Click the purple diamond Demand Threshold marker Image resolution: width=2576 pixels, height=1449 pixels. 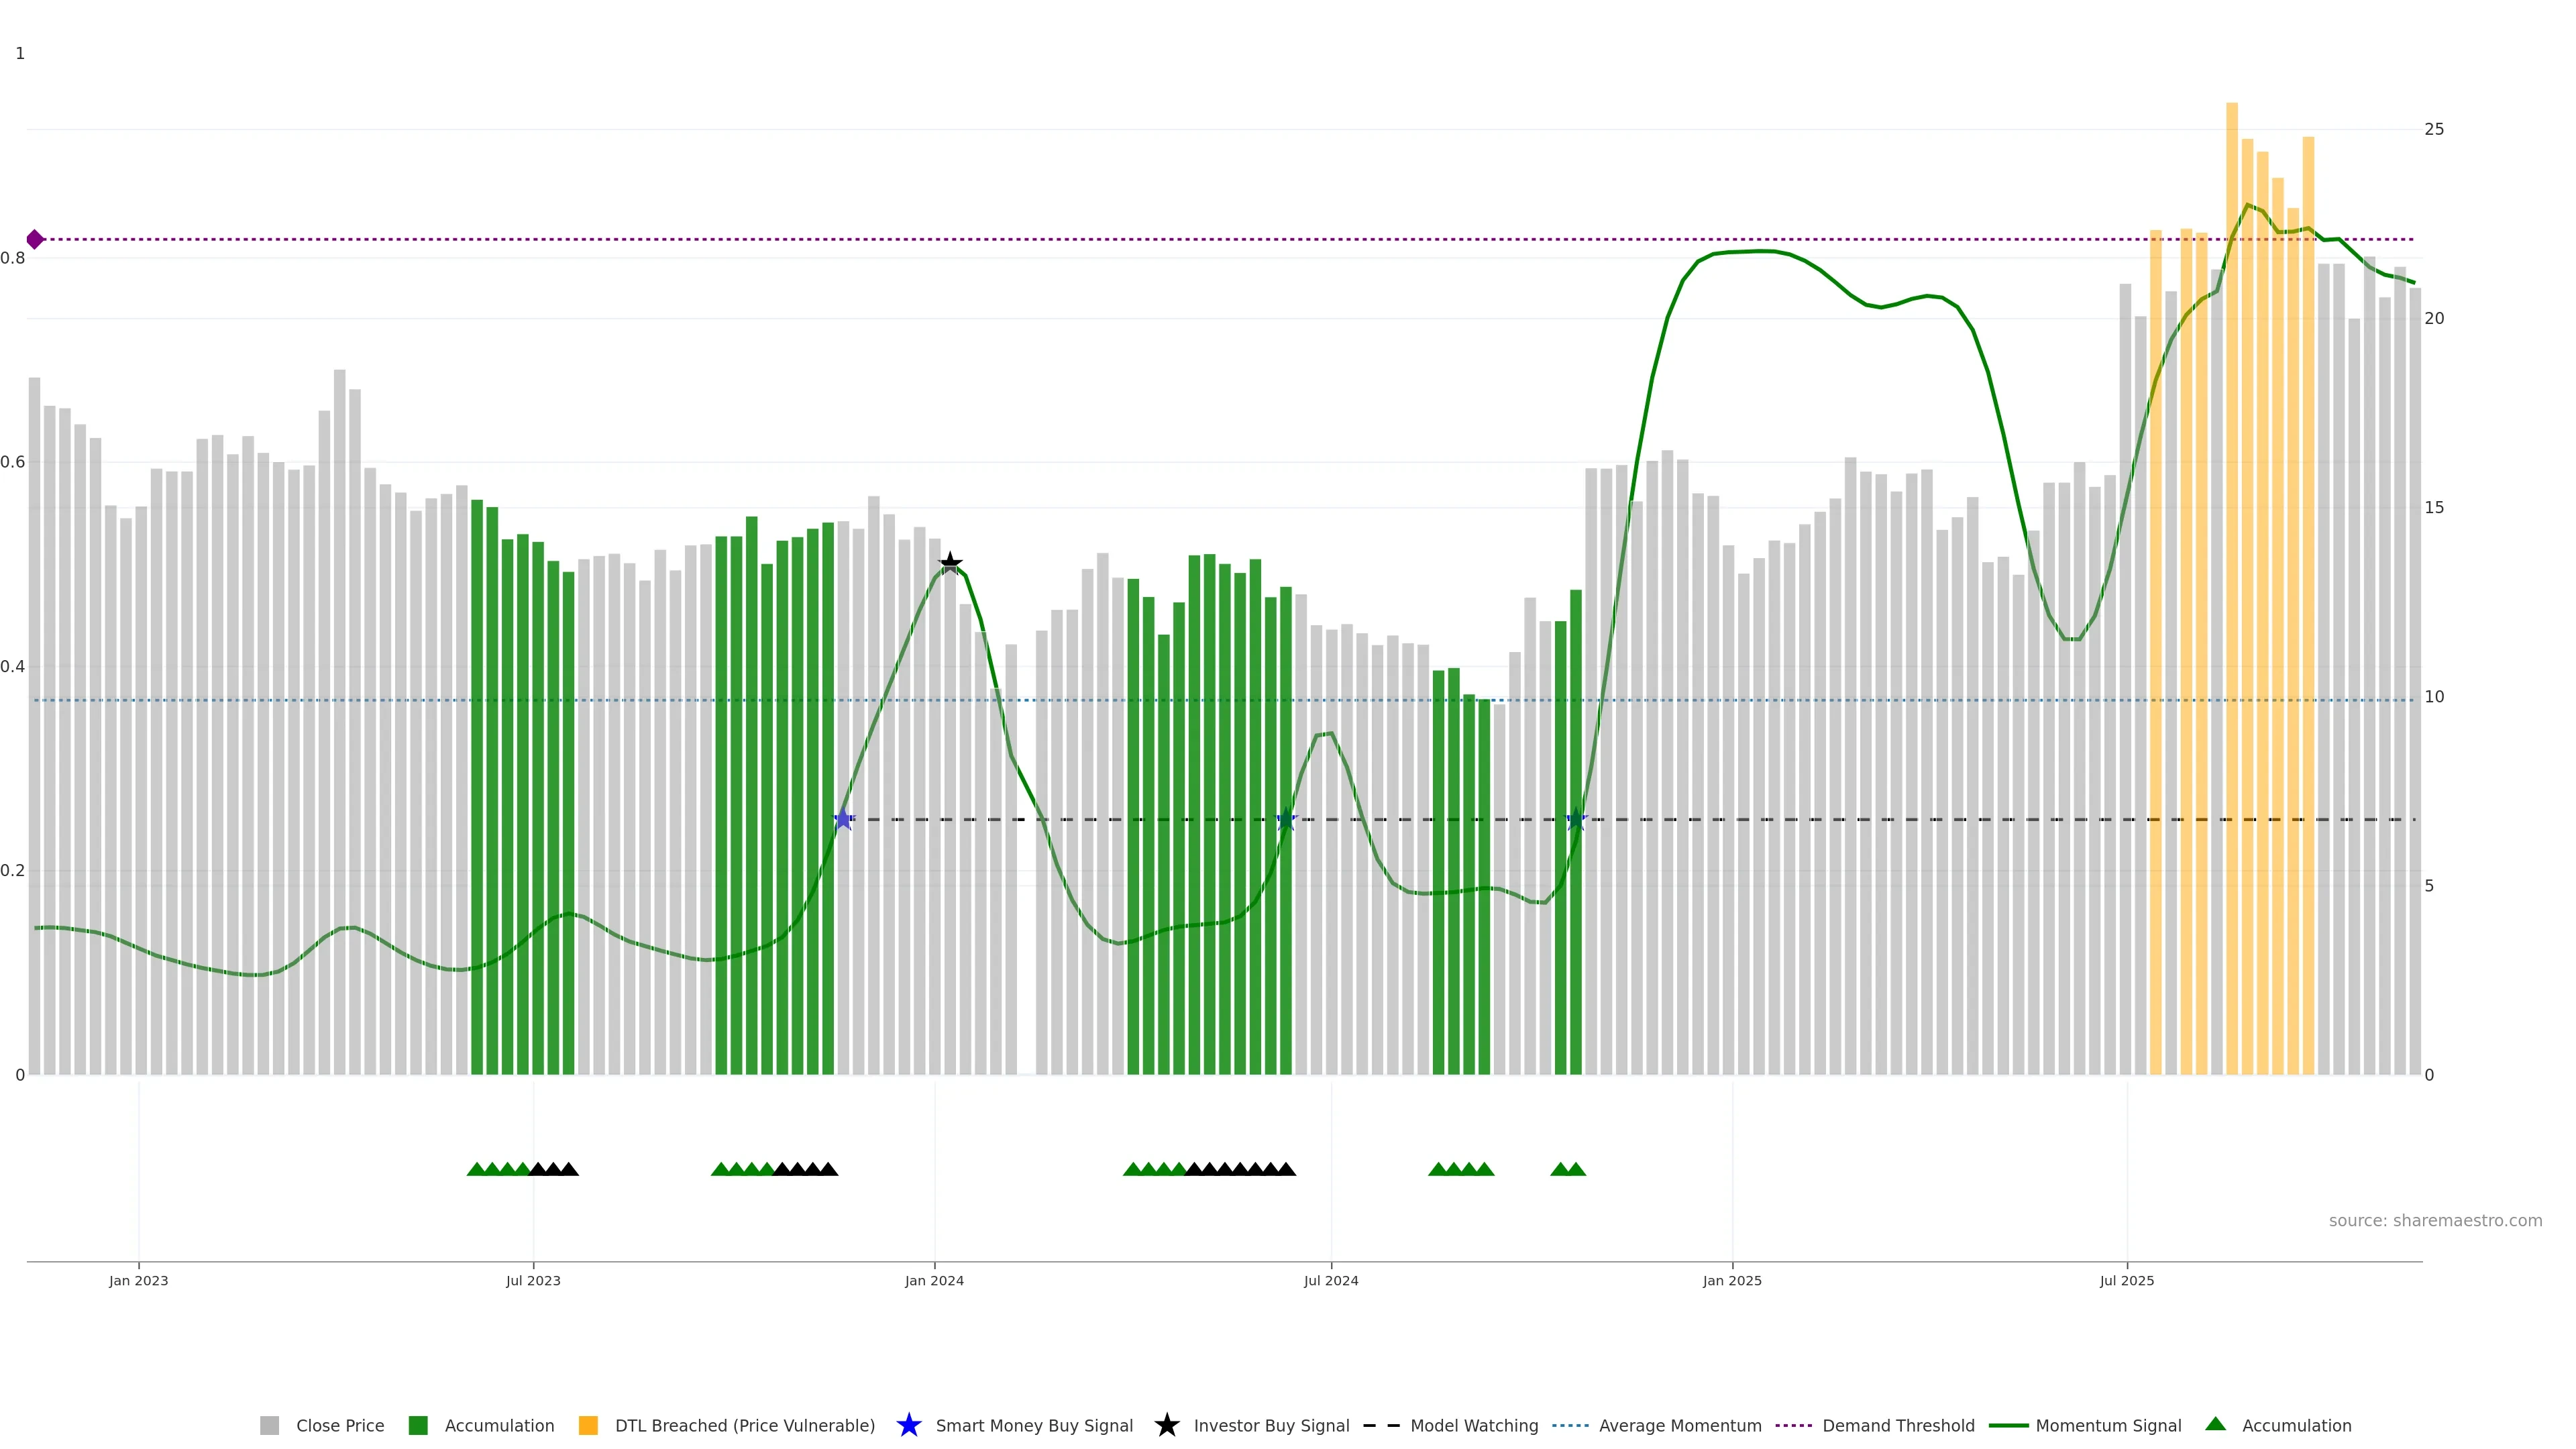pos(35,239)
